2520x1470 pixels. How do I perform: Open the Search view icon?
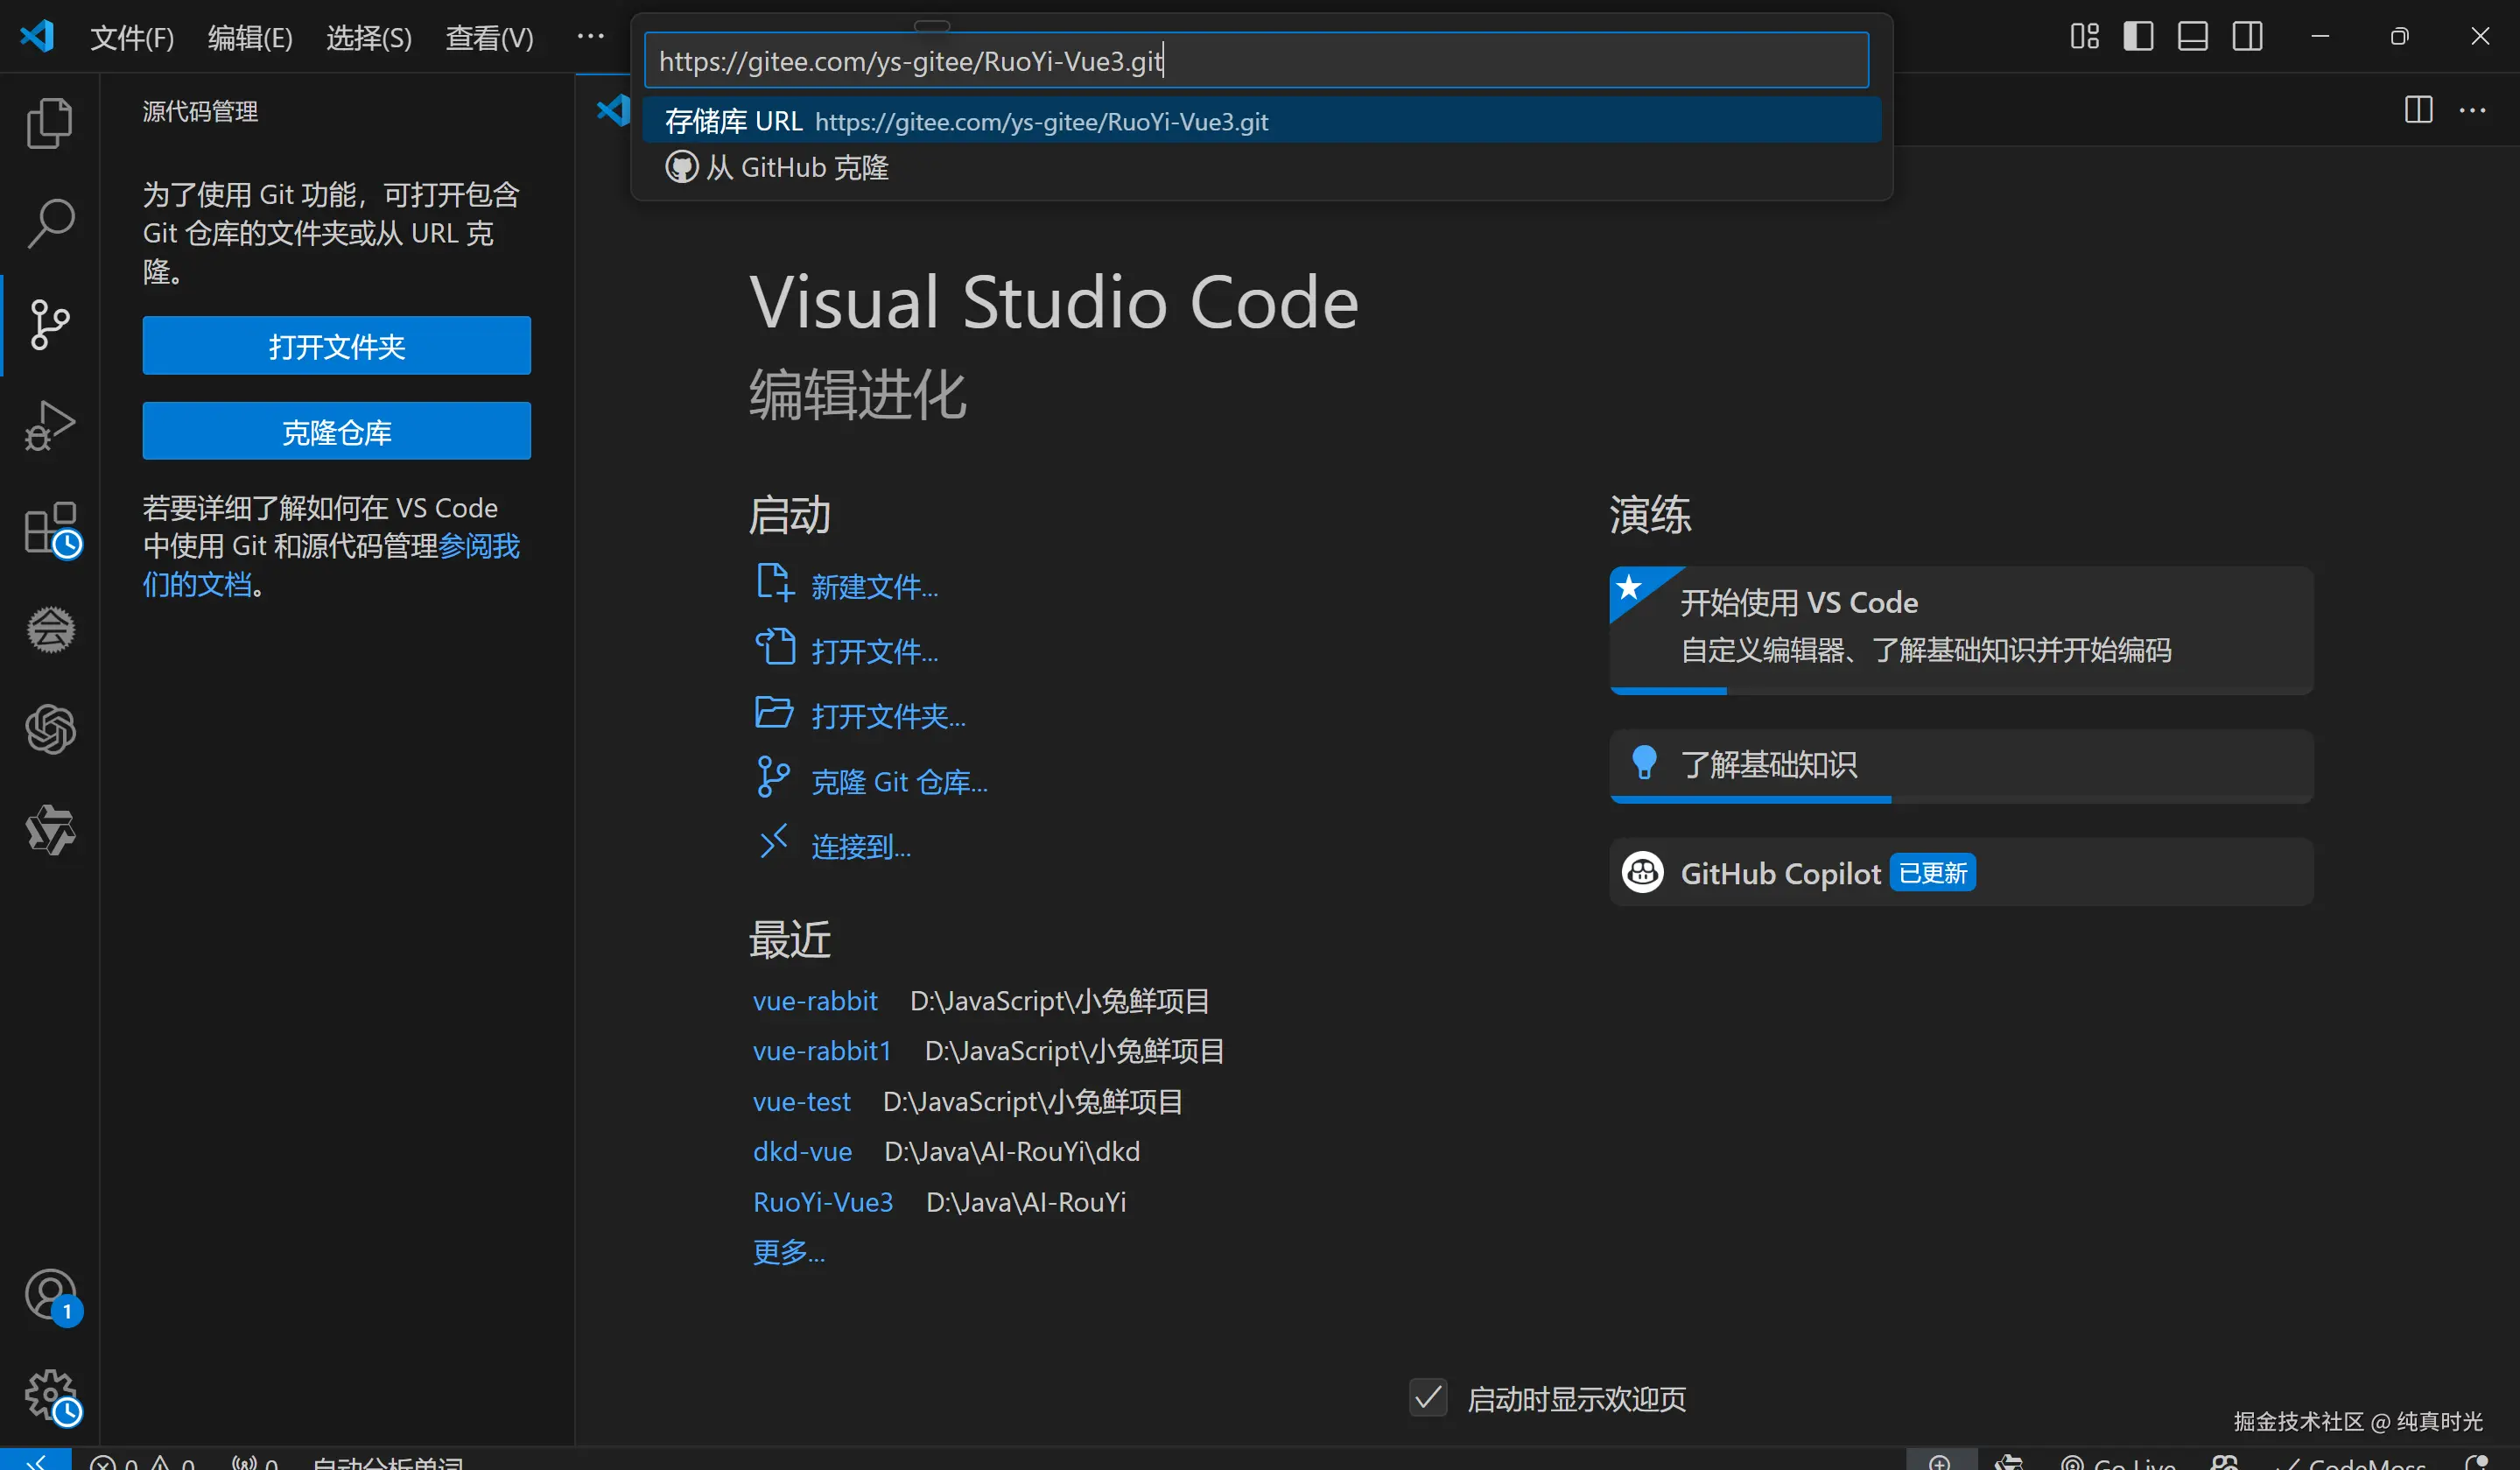coord(49,223)
